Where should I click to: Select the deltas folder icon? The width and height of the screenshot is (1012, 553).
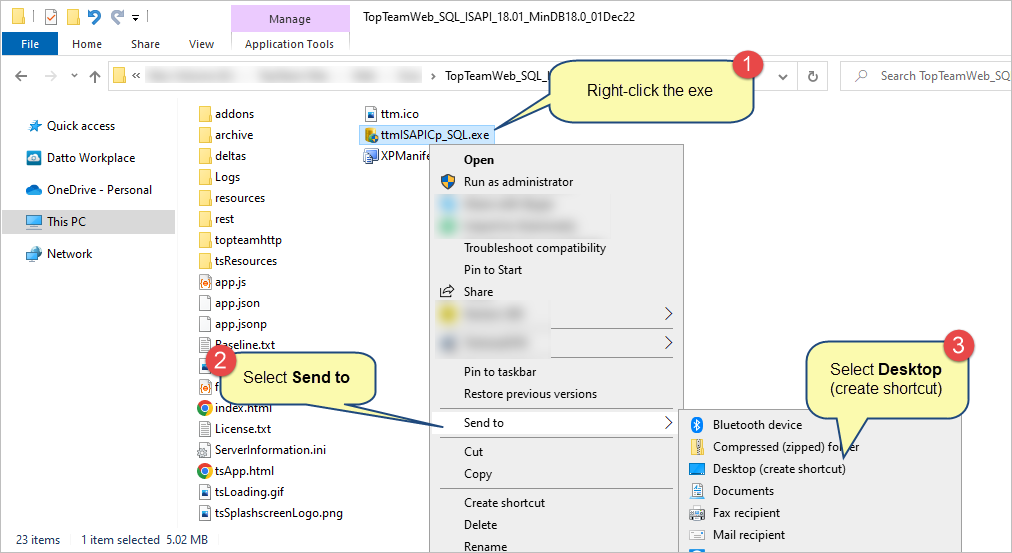(205, 156)
